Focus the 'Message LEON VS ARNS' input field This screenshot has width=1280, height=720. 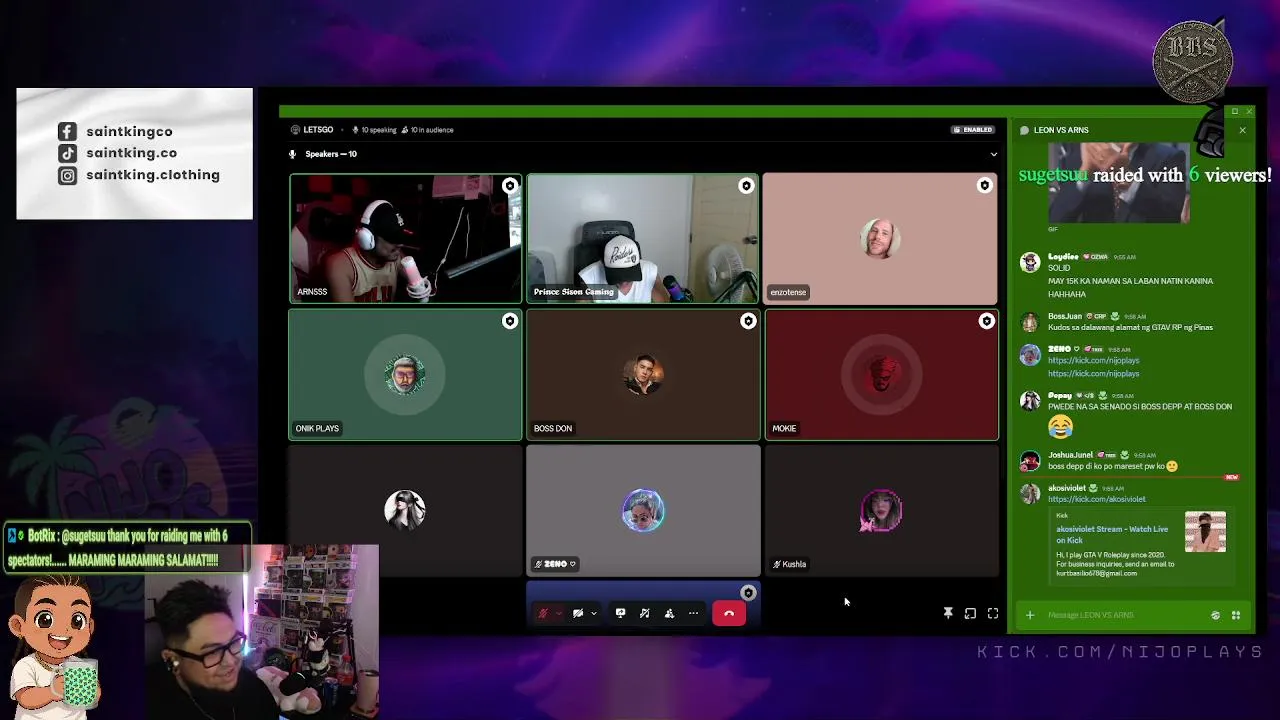(x=1125, y=615)
